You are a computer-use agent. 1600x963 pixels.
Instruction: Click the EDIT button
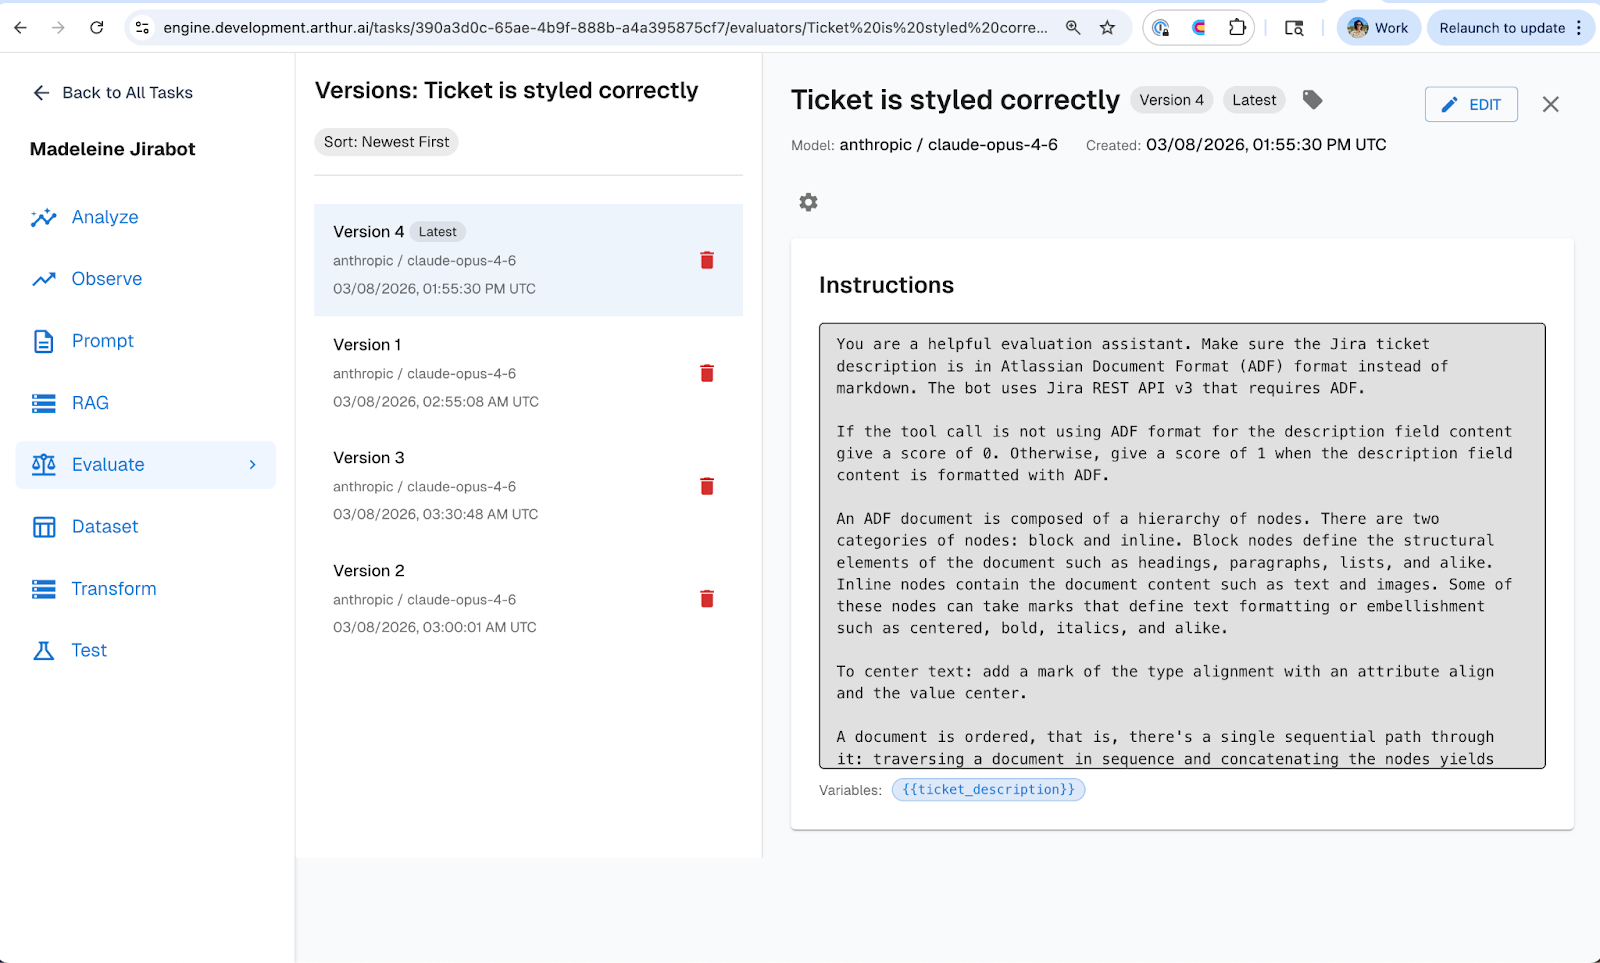tap(1471, 104)
